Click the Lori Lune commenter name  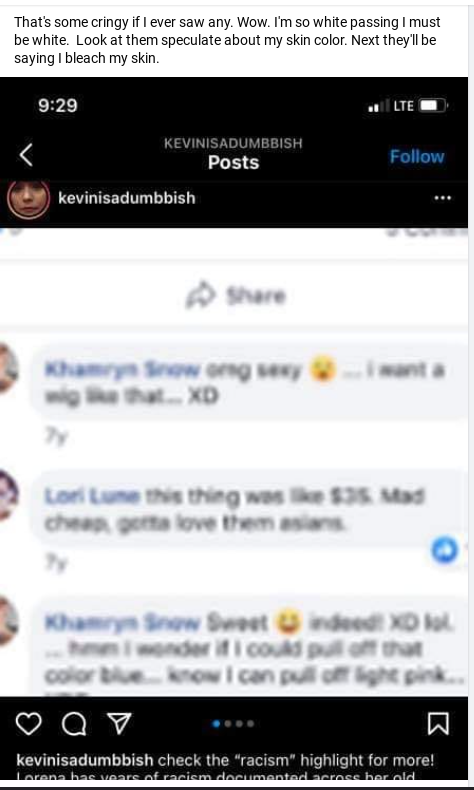92,497
